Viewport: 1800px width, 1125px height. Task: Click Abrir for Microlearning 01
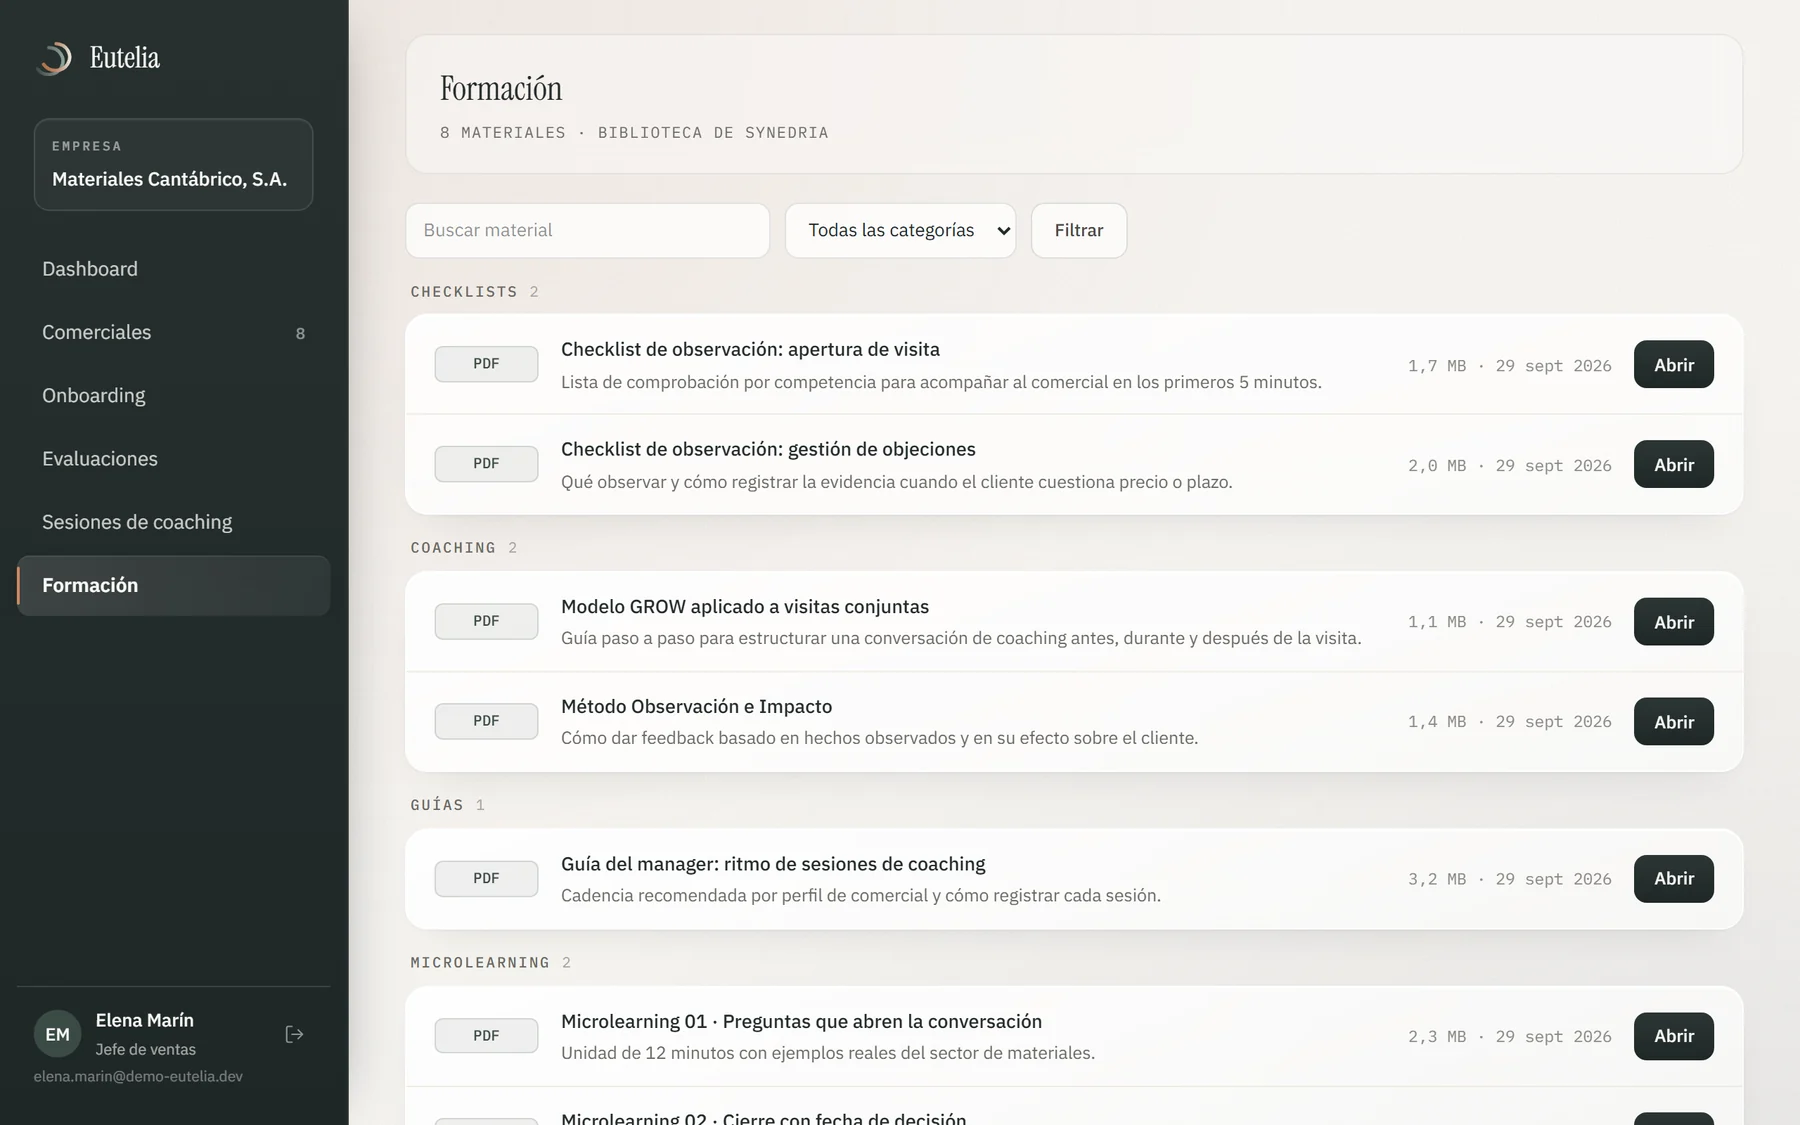[x=1673, y=1035]
